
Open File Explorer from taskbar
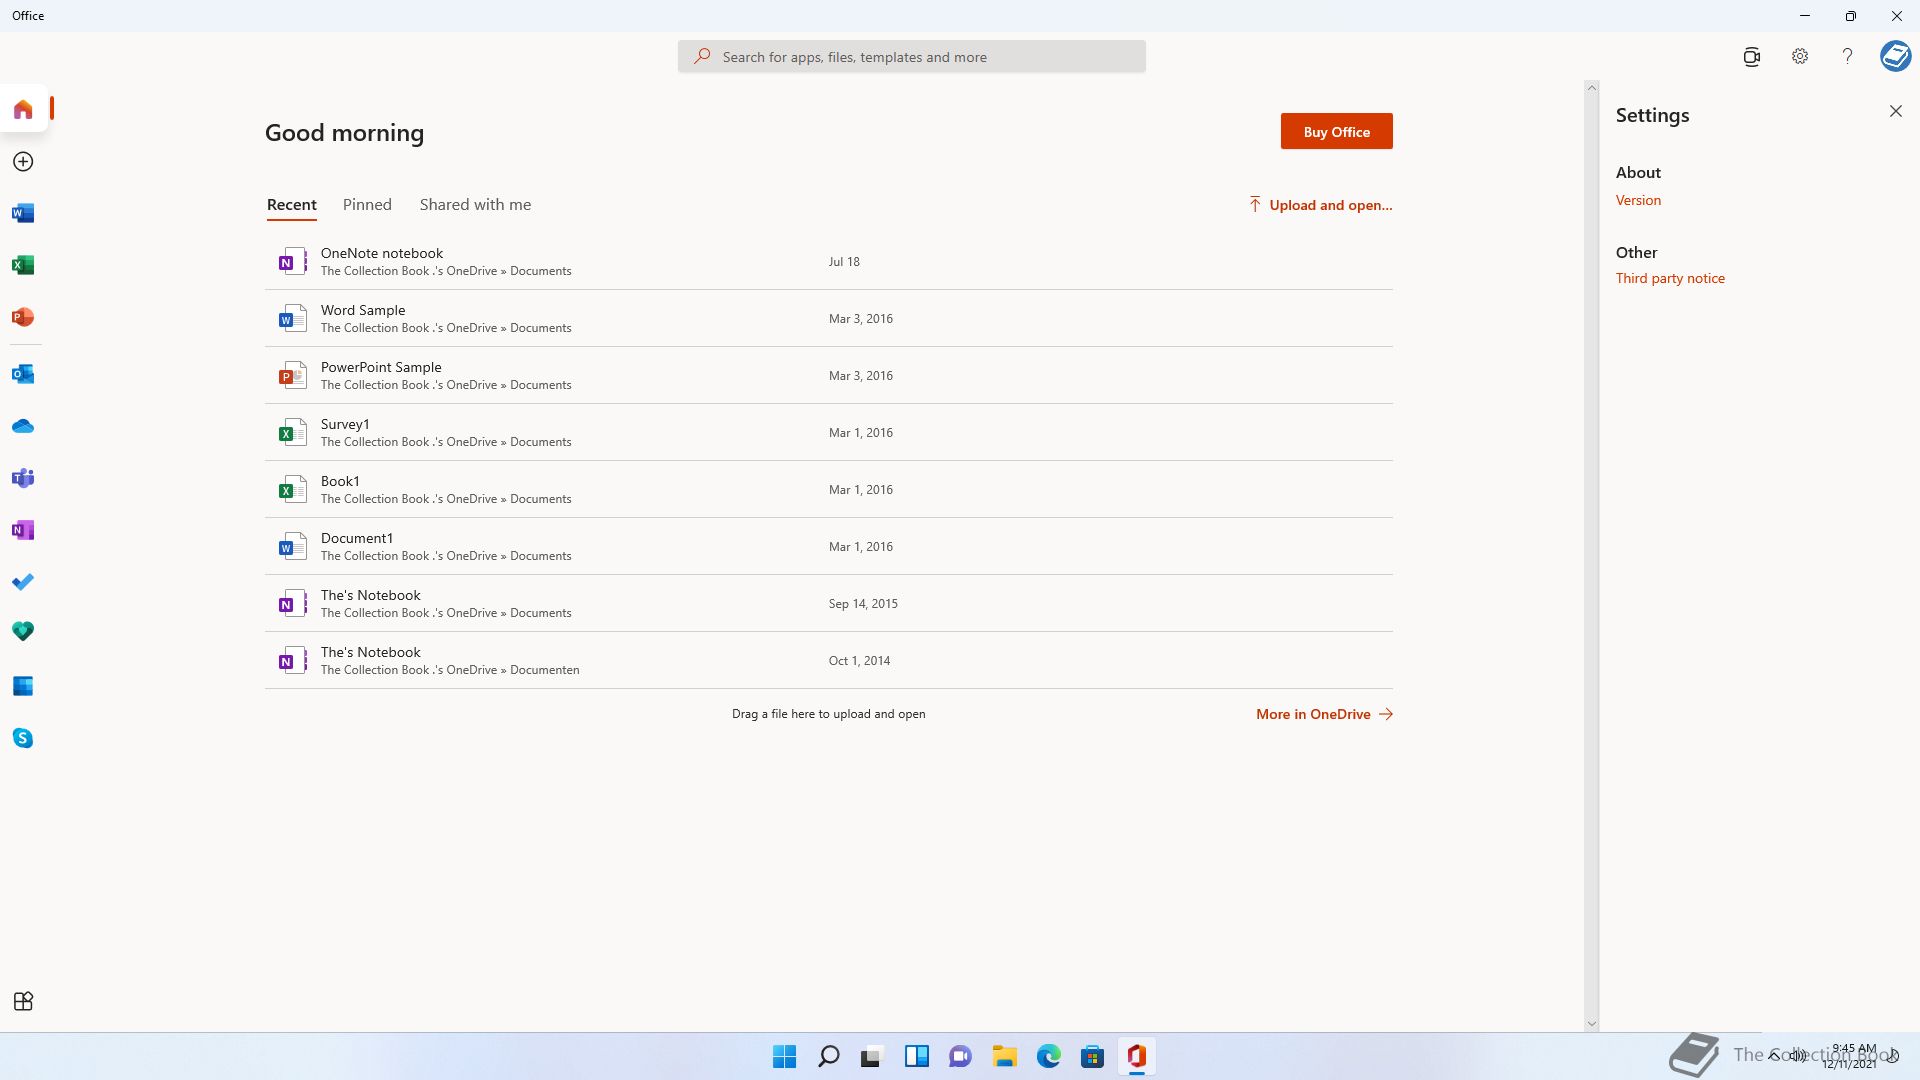tap(1004, 1056)
